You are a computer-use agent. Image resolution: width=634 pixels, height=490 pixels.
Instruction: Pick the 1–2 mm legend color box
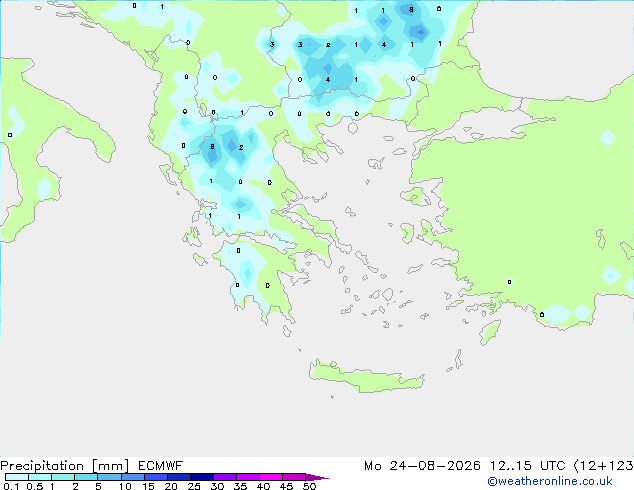pos(63,477)
